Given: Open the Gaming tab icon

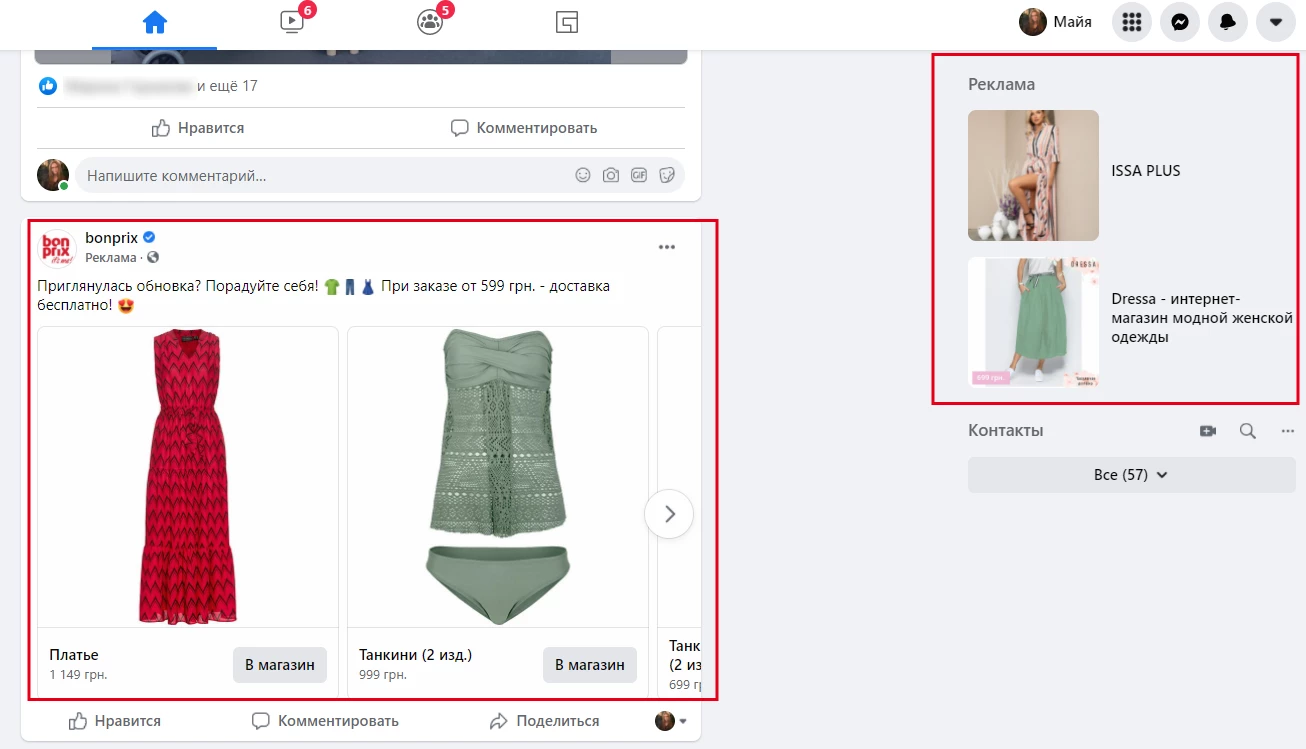Looking at the screenshot, I should (567, 22).
